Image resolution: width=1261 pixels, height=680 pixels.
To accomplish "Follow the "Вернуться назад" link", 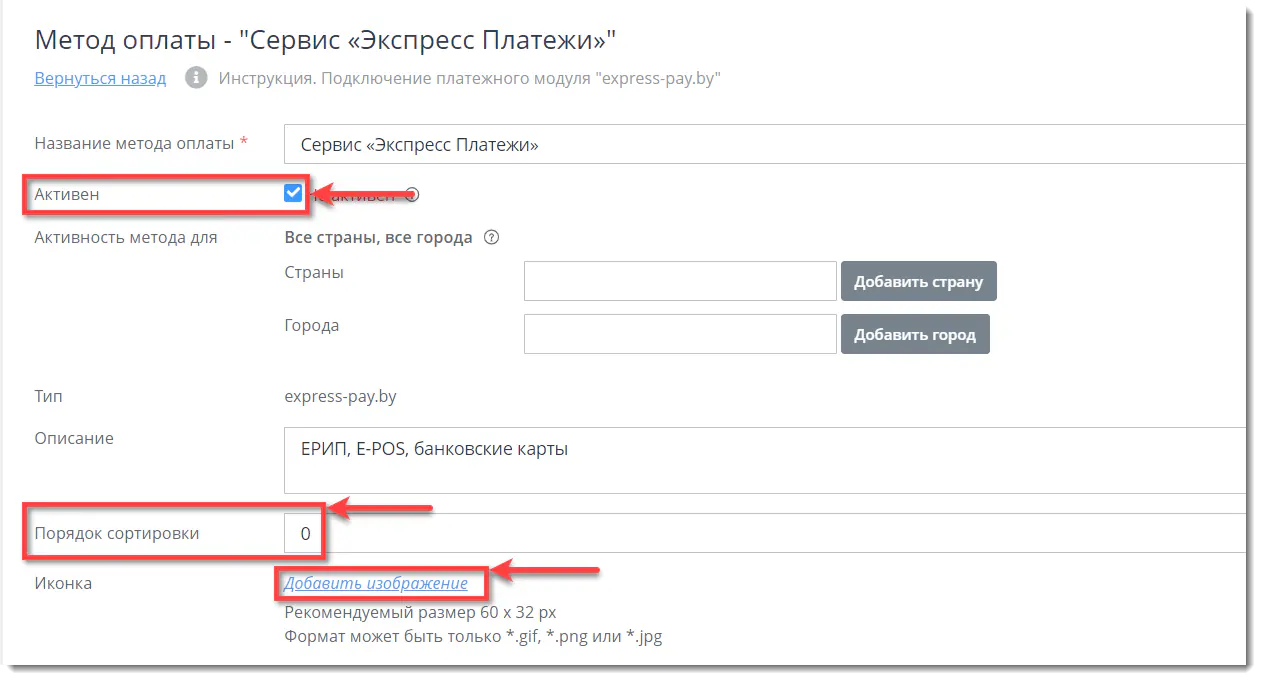I will 100,78.
